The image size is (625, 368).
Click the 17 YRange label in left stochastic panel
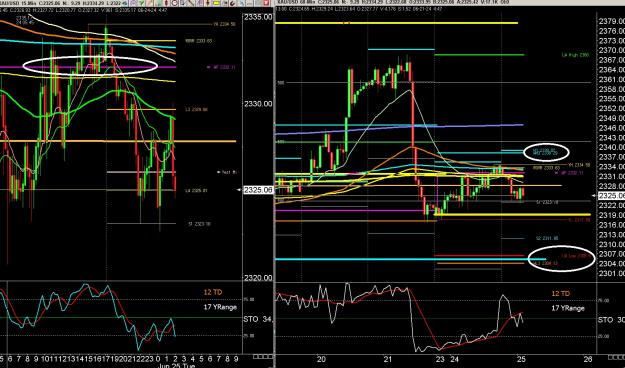220,307
